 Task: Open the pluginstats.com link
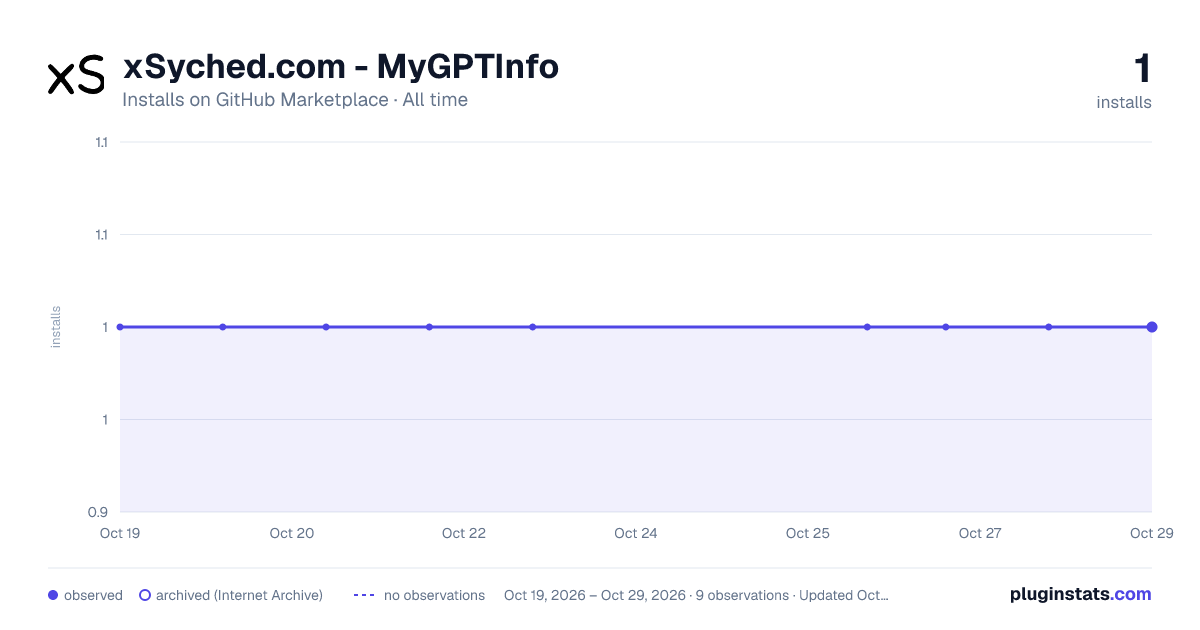[1080, 594]
